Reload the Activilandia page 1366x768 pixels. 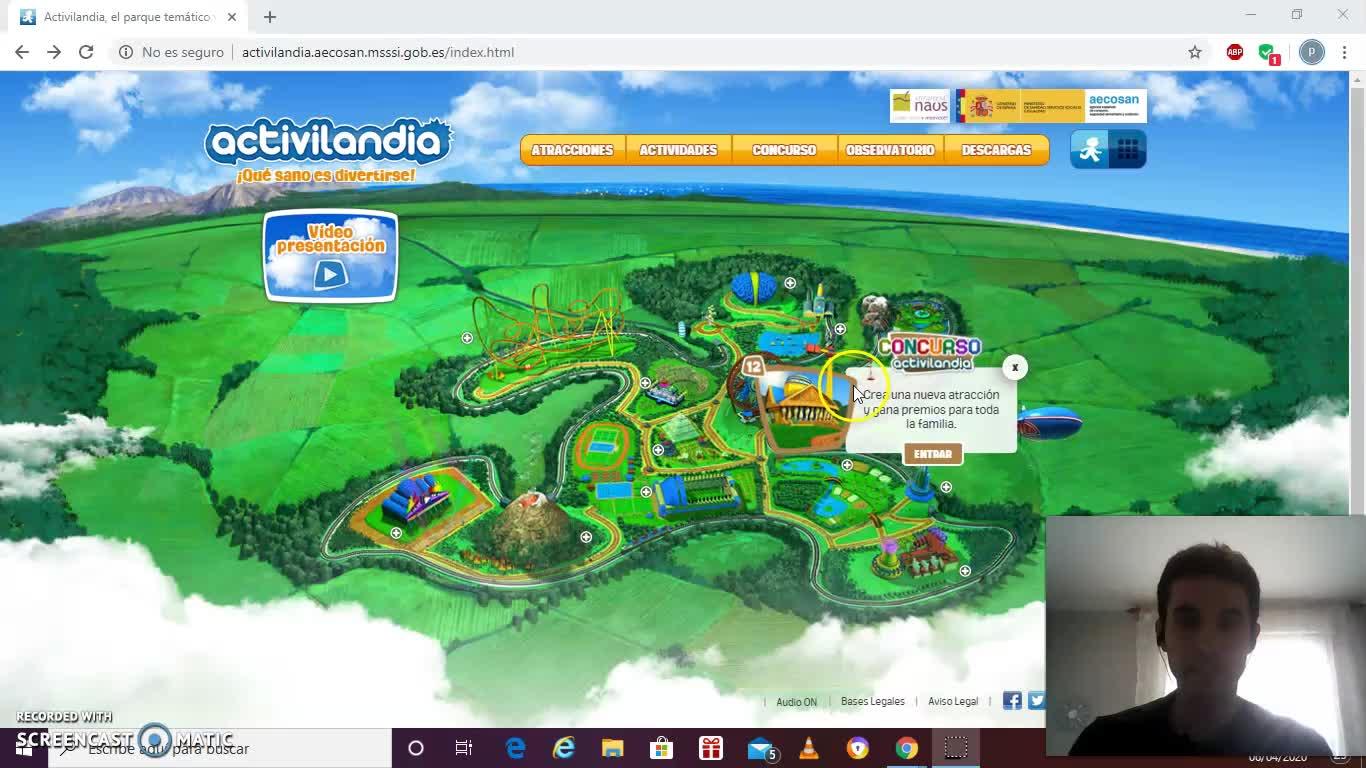[x=86, y=52]
